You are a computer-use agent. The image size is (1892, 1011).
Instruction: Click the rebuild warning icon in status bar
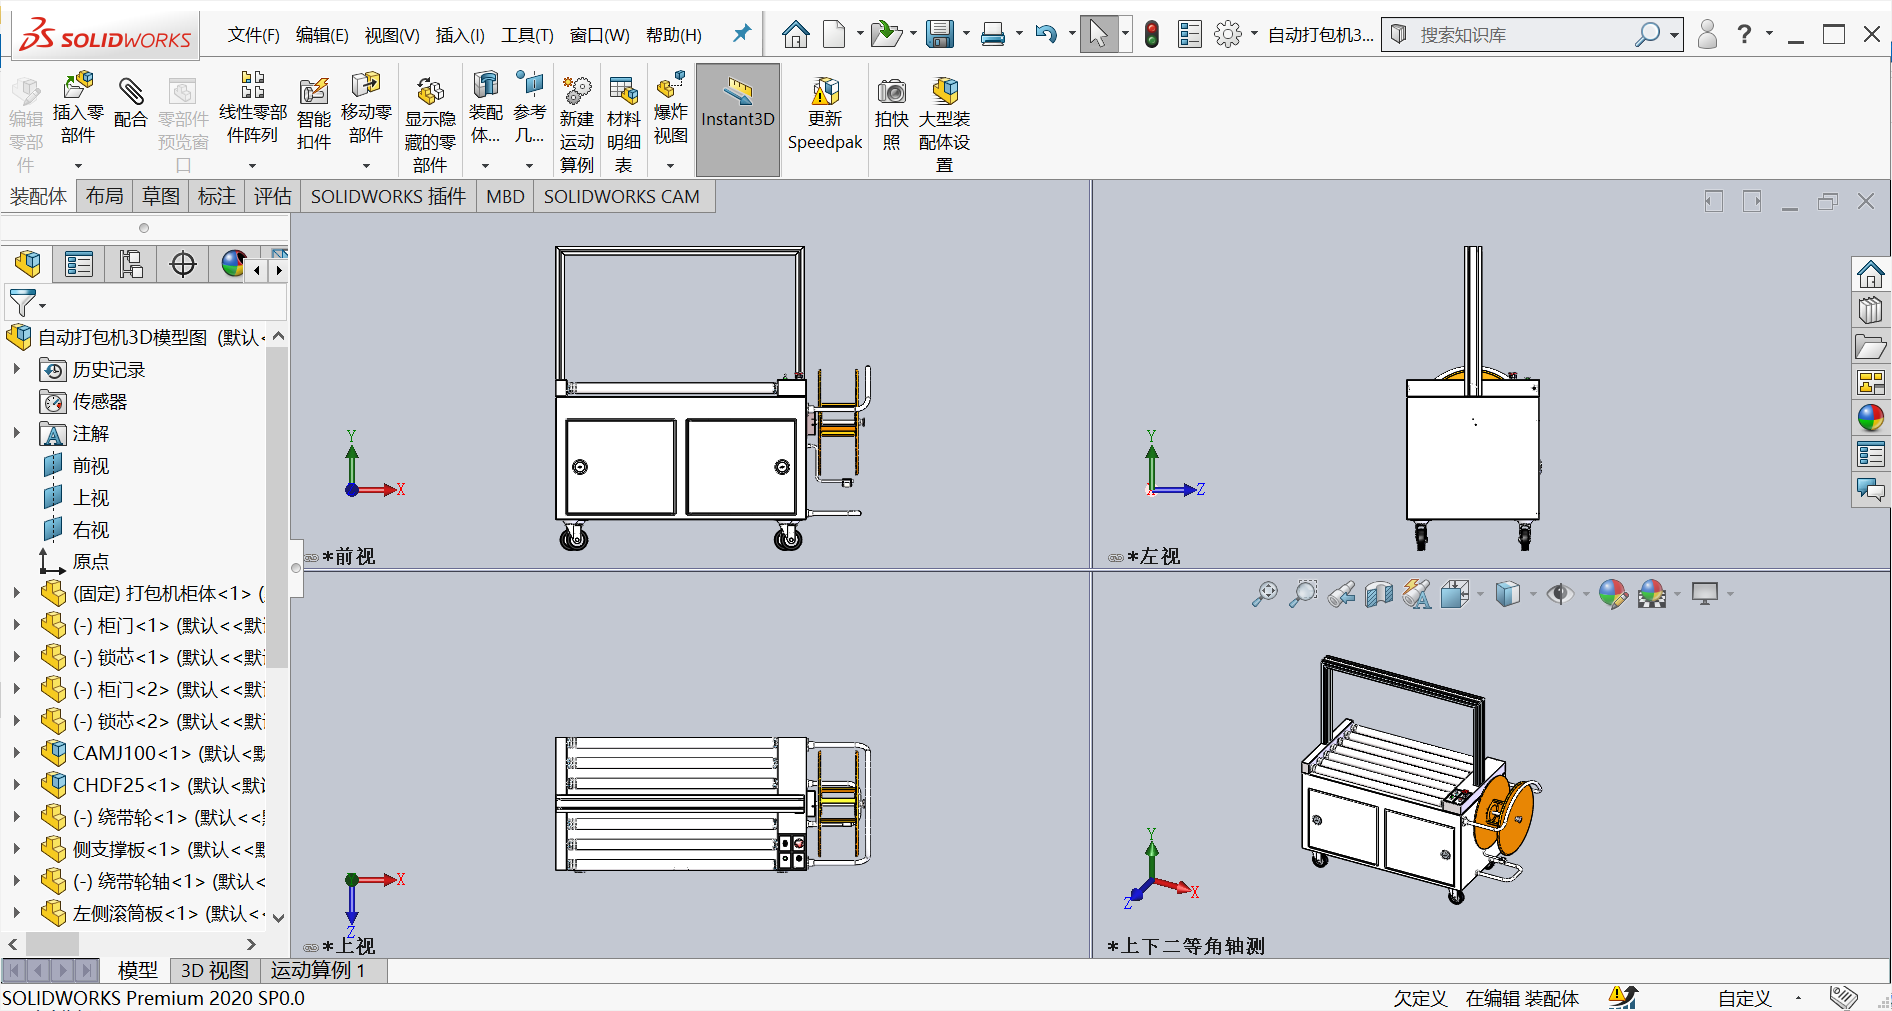point(1622,997)
